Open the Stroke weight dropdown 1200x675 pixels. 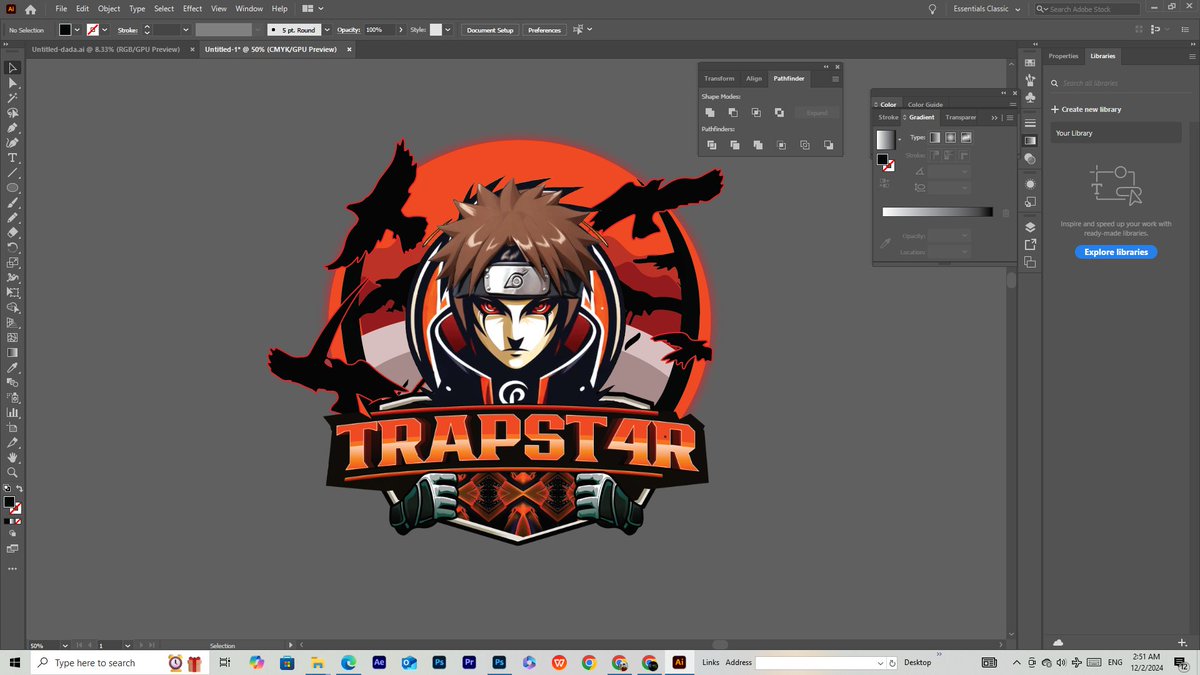(186, 30)
